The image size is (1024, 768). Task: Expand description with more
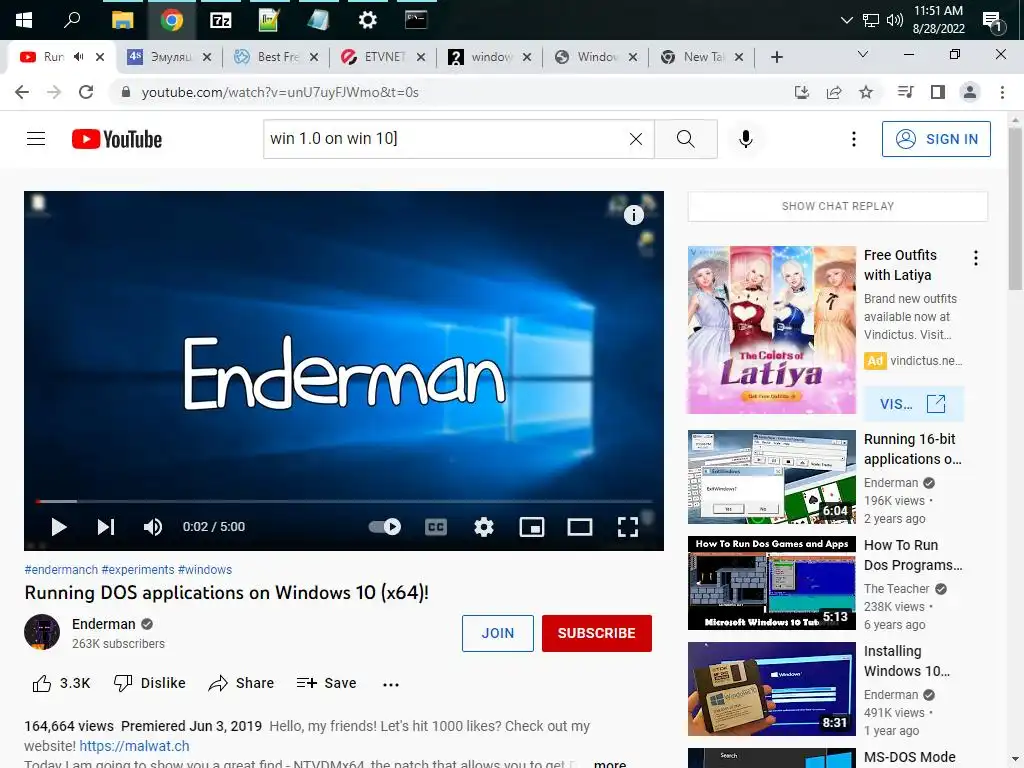coord(610,763)
